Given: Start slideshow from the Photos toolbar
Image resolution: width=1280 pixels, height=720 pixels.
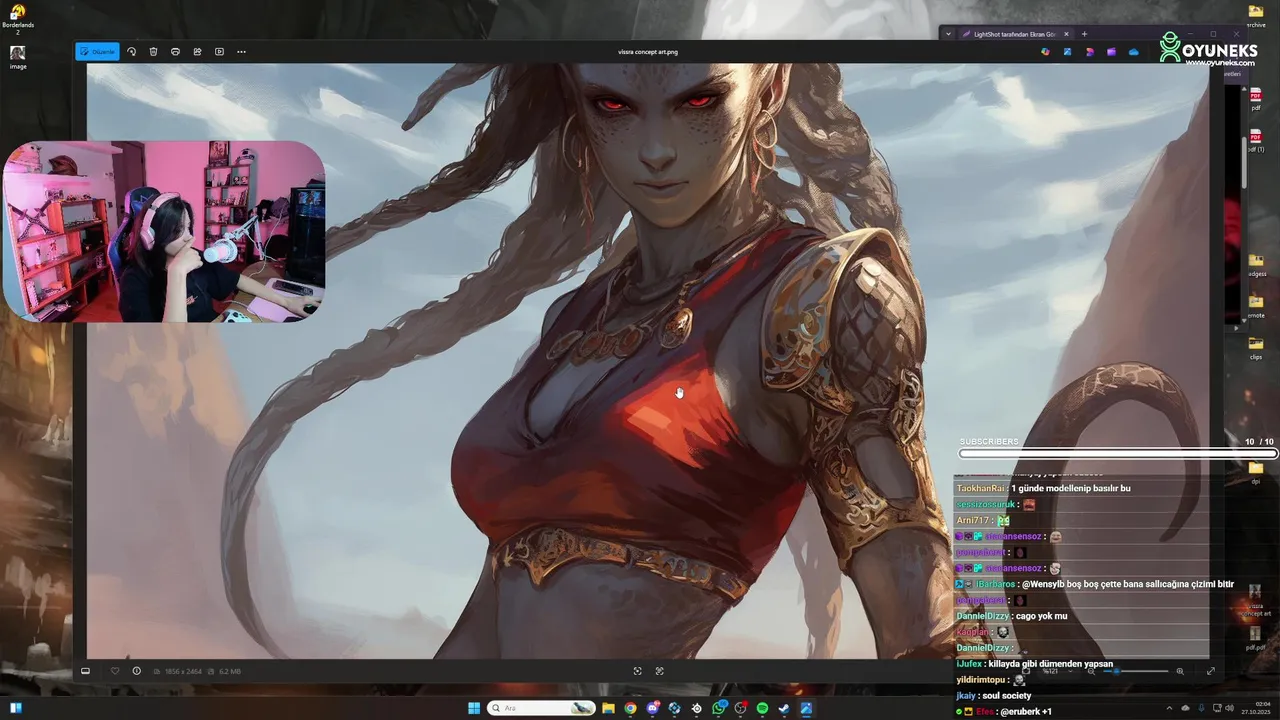Looking at the screenshot, I should pyautogui.click(x=219, y=51).
